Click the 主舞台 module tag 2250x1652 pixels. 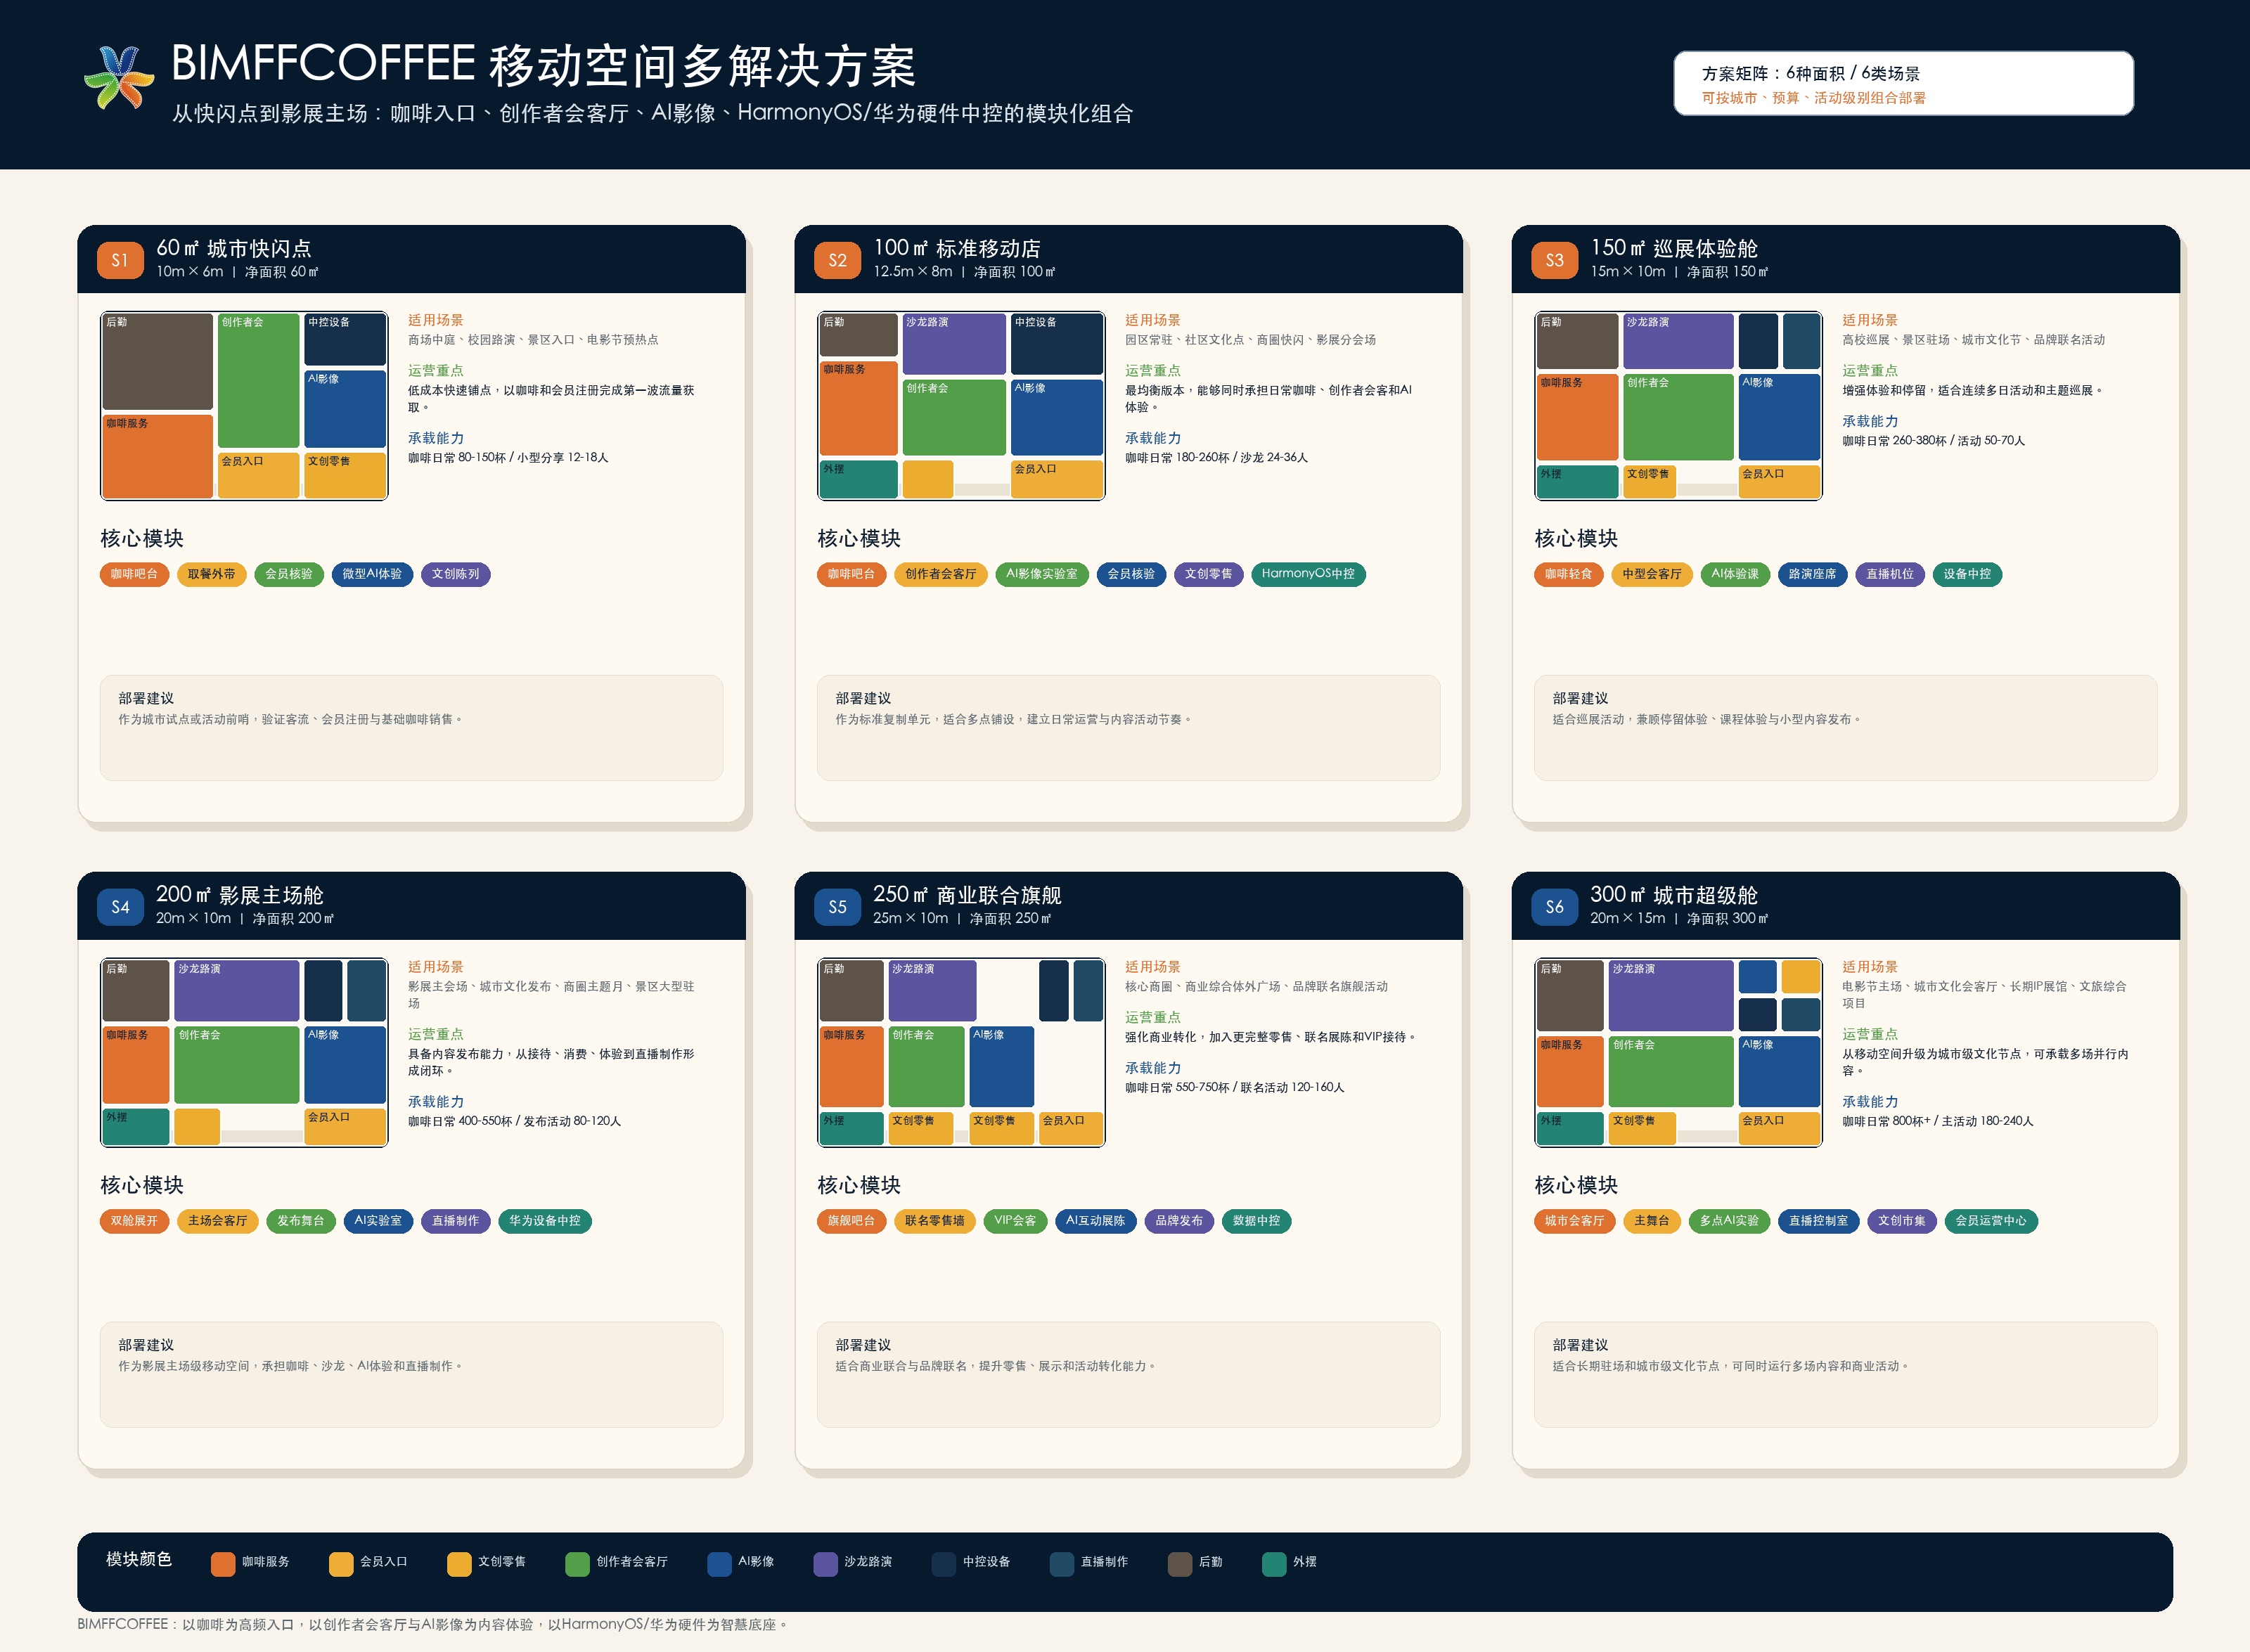[1652, 1221]
